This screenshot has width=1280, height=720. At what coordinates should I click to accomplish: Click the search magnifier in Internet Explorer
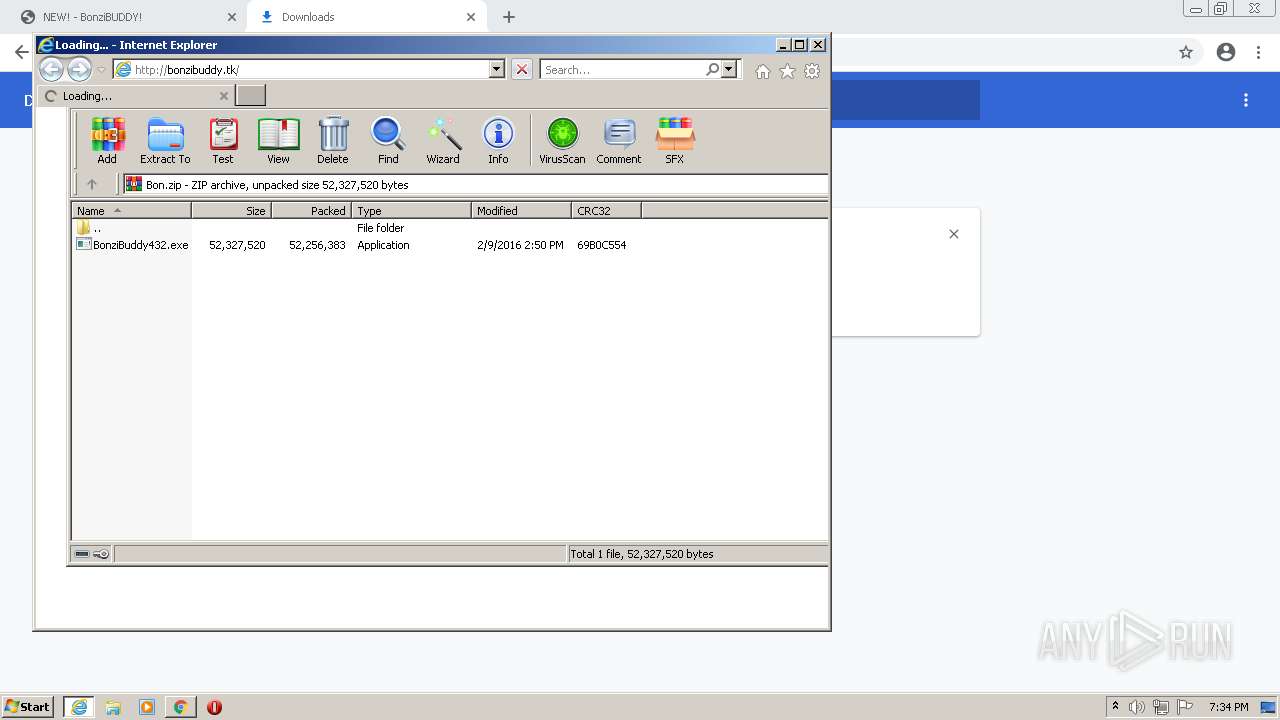coord(712,69)
